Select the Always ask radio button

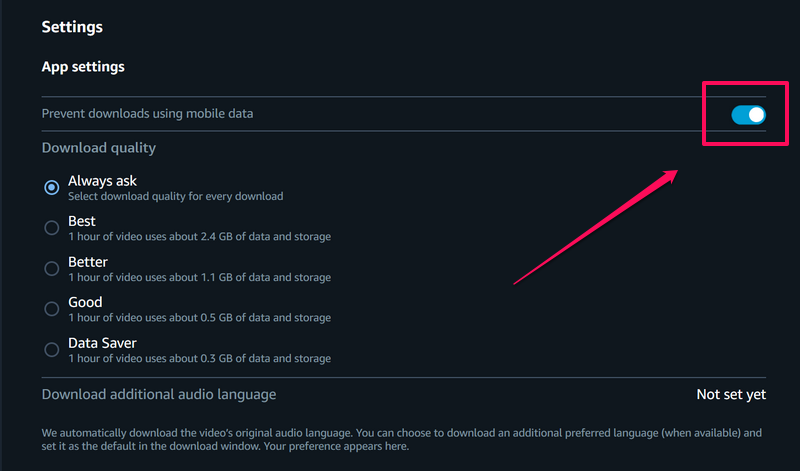point(52,188)
